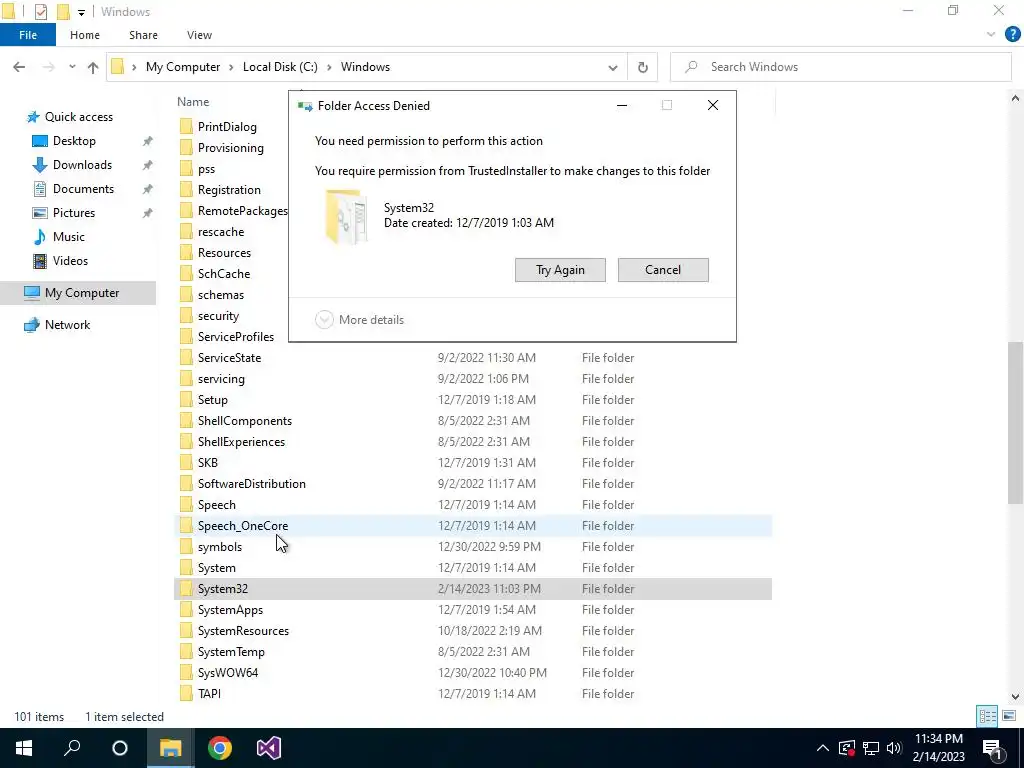Viewport: 1024px width, 768px height.
Task: Select My Computer in navigation pane
Action: pos(78,293)
